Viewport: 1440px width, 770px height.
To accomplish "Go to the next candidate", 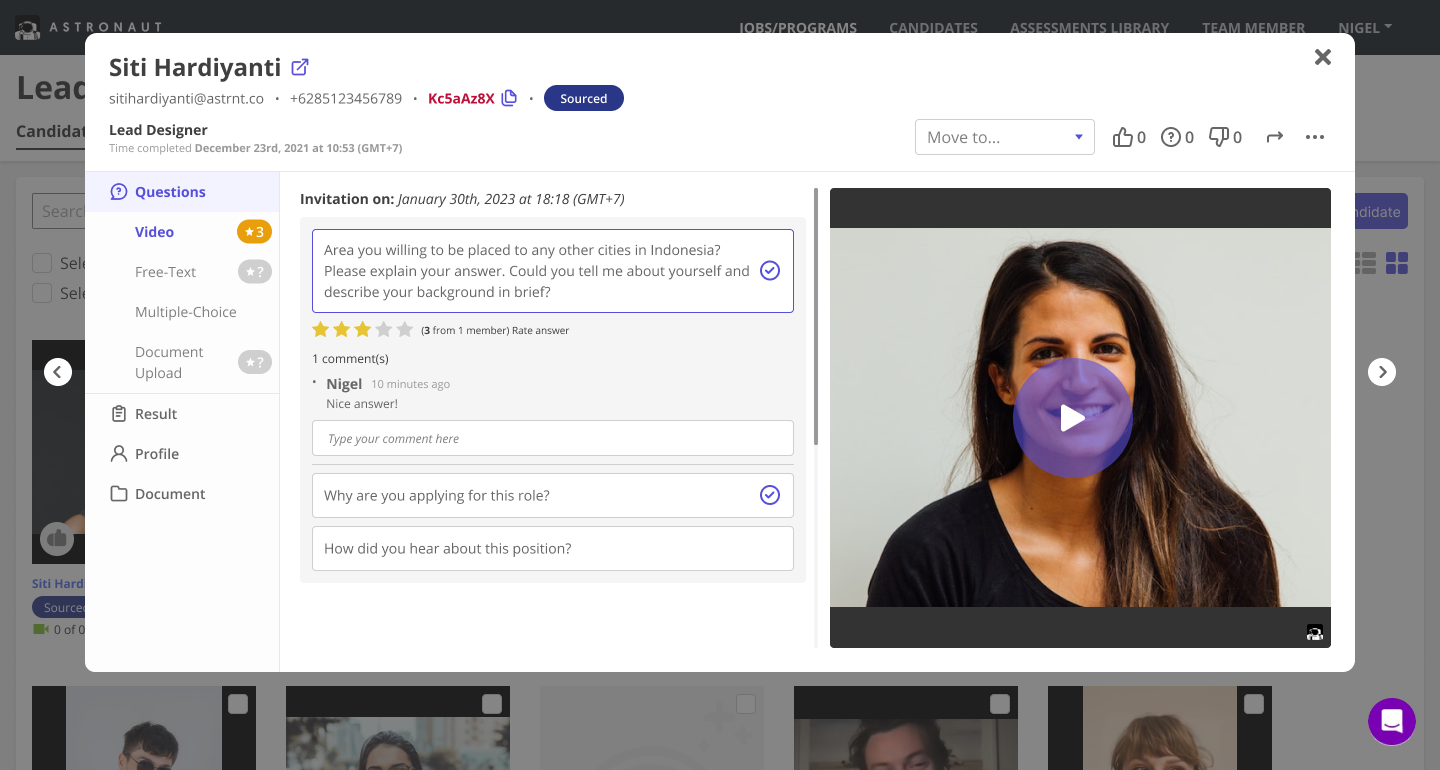I will point(1382,372).
